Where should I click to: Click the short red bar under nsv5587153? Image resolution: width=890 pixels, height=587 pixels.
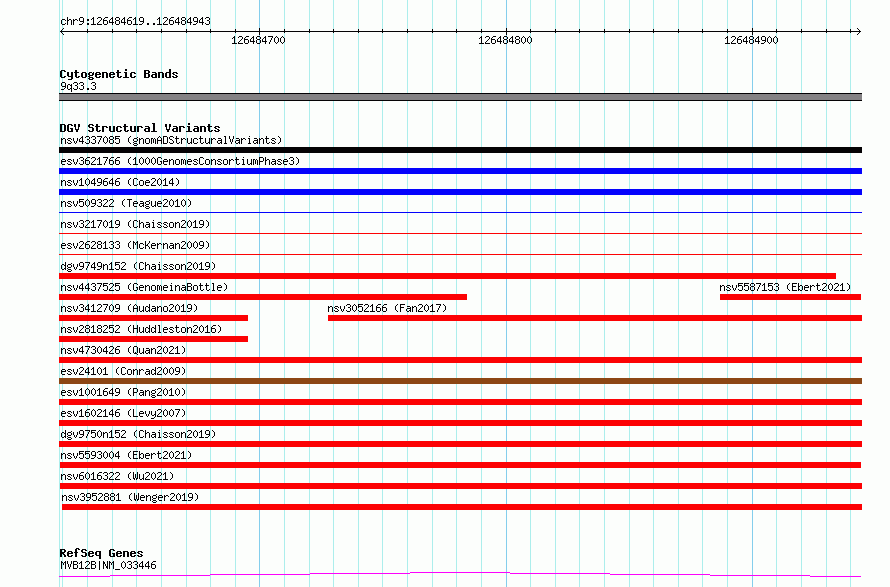click(x=790, y=297)
